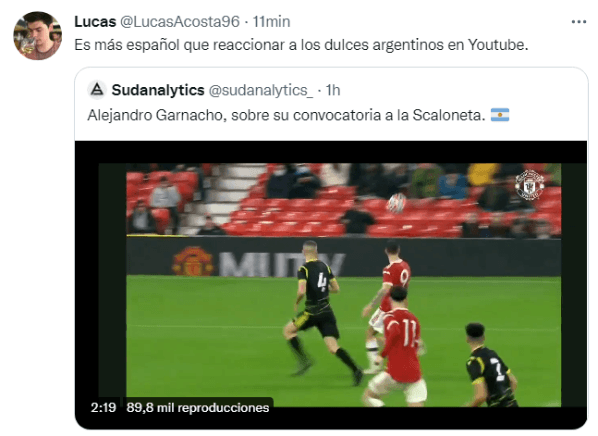Click the Sudanalytics triangle logo avatar
Image resolution: width=598 pixels, height=436 pixels.
click(97, 90)
